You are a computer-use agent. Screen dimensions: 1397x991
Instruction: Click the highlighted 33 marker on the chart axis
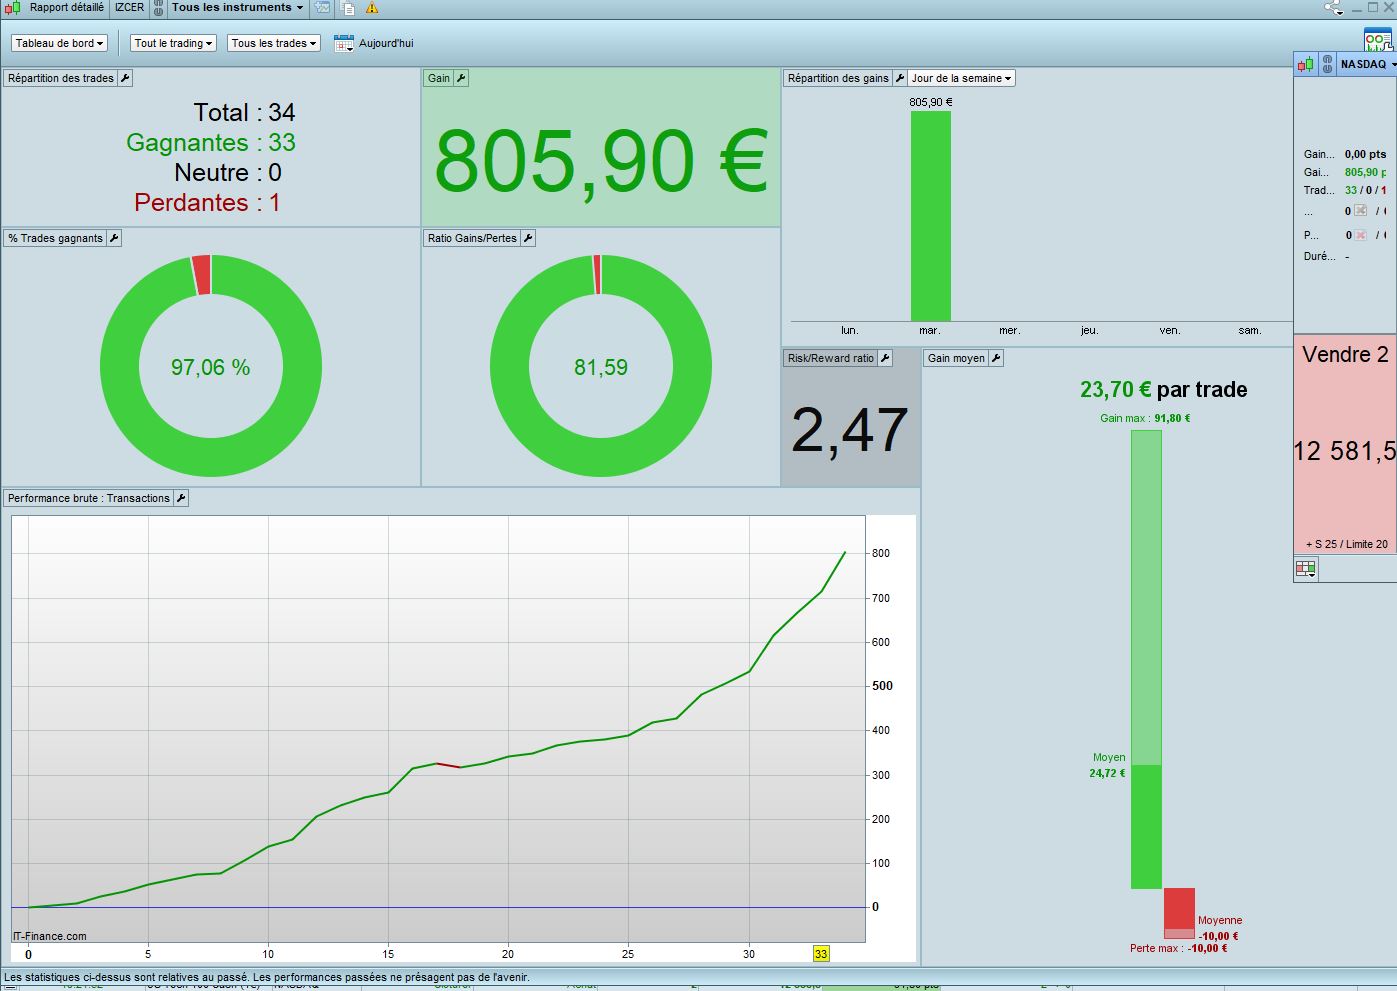(821, 954)
